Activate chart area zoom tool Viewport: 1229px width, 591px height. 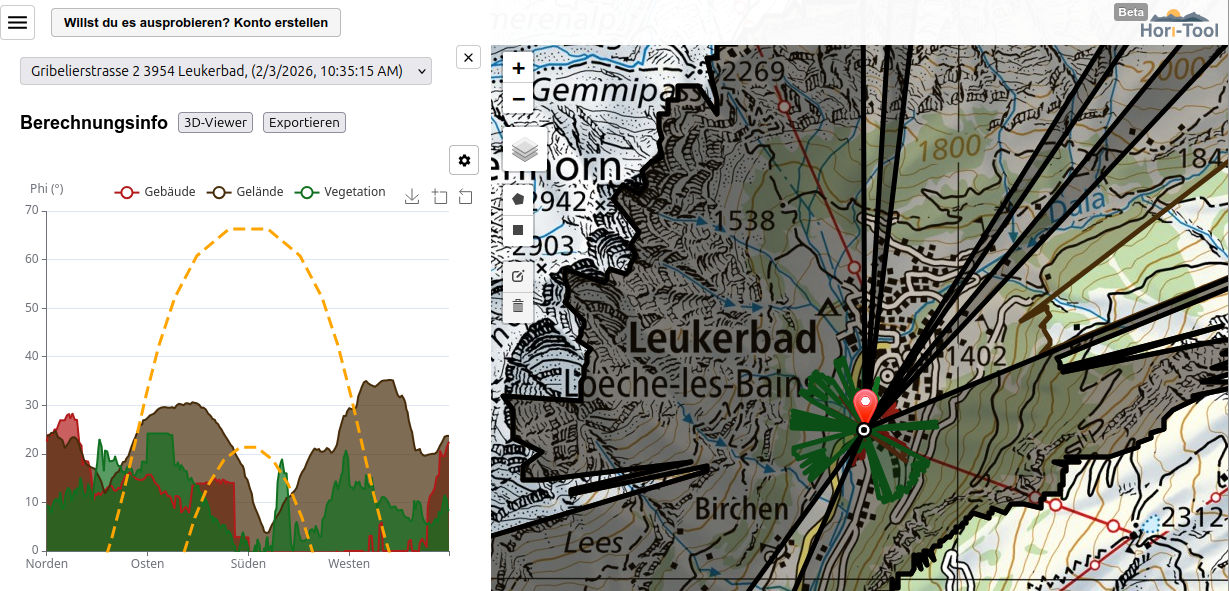pos(439,197)
